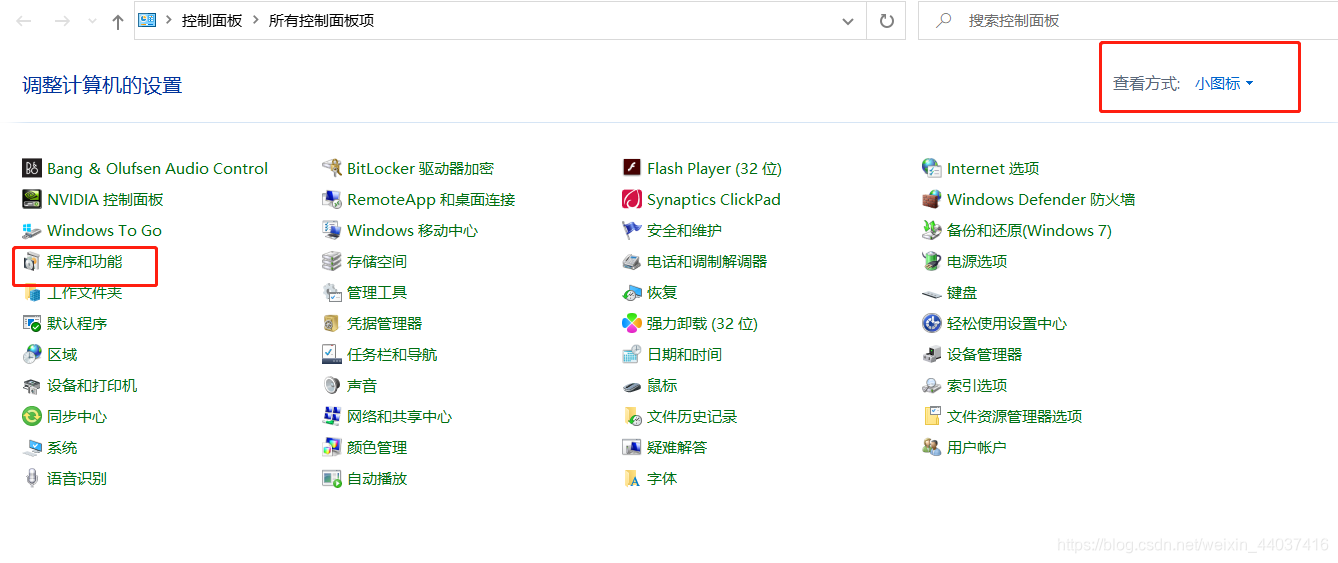Open the 电话和调制解调器 link
The image size is (1338, 563).
coord(707,261)
